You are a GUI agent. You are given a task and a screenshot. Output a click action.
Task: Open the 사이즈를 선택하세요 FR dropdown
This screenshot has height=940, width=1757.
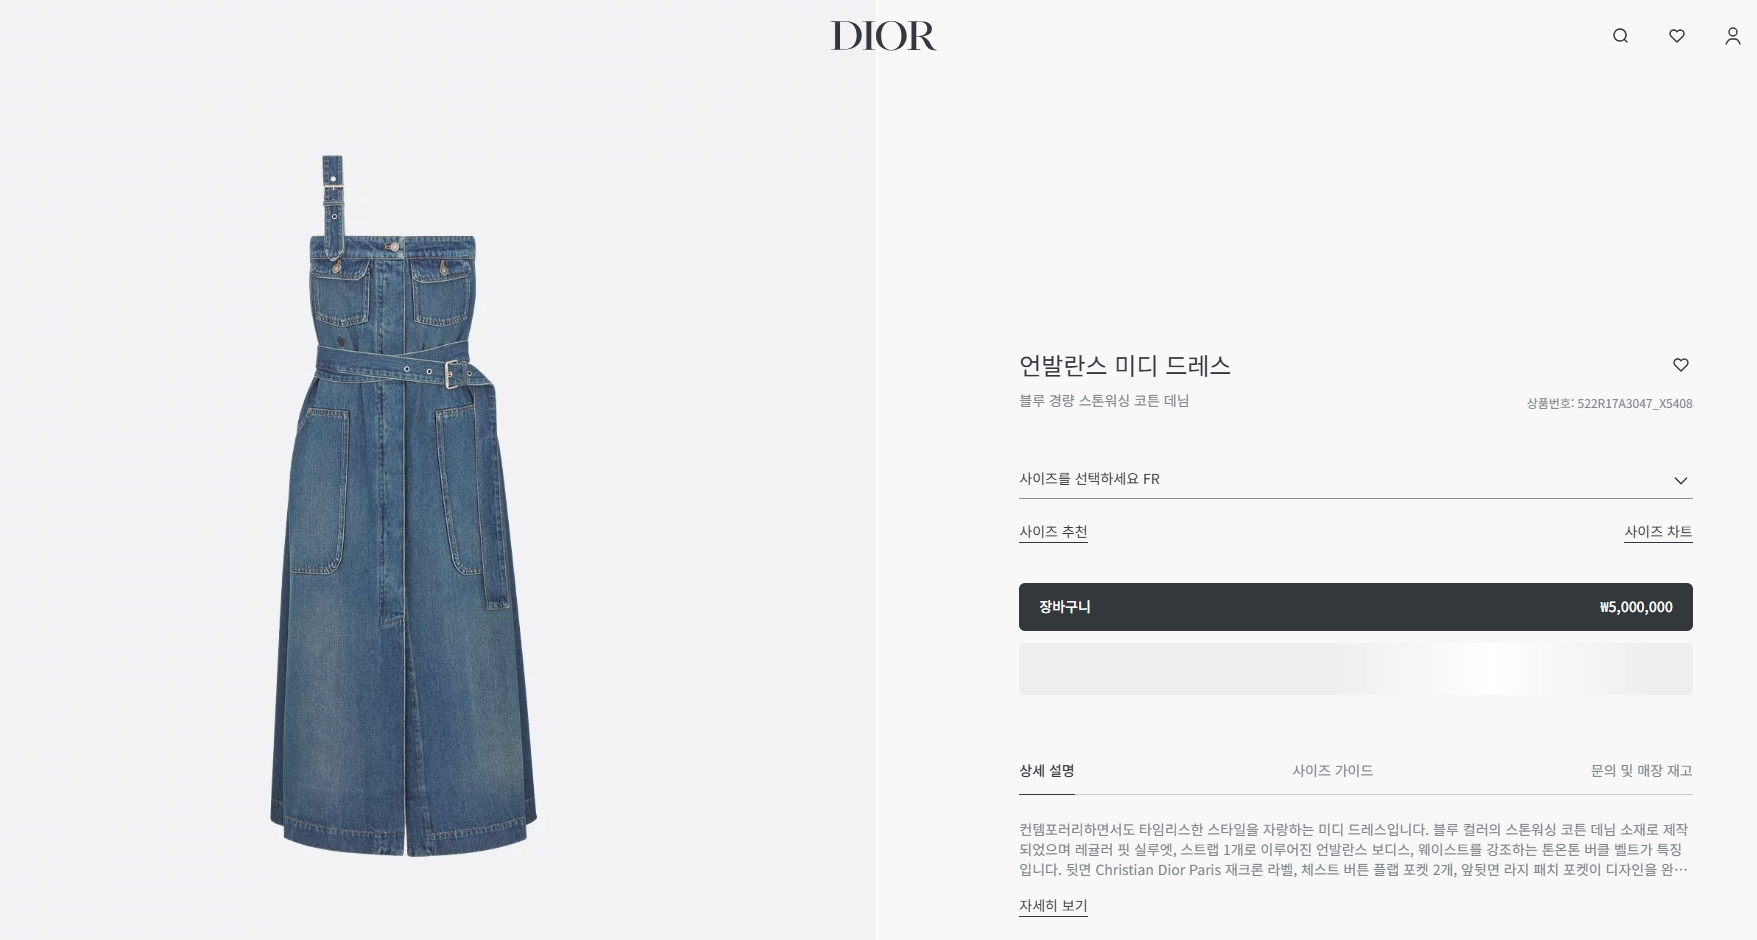pyautogui.click(x=1356, y=479)
